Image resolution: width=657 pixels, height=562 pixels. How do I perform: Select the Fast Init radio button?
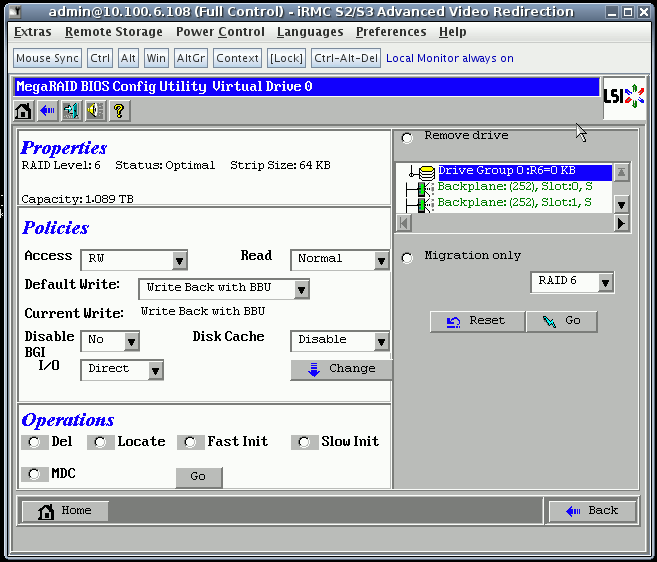[190, 442]
